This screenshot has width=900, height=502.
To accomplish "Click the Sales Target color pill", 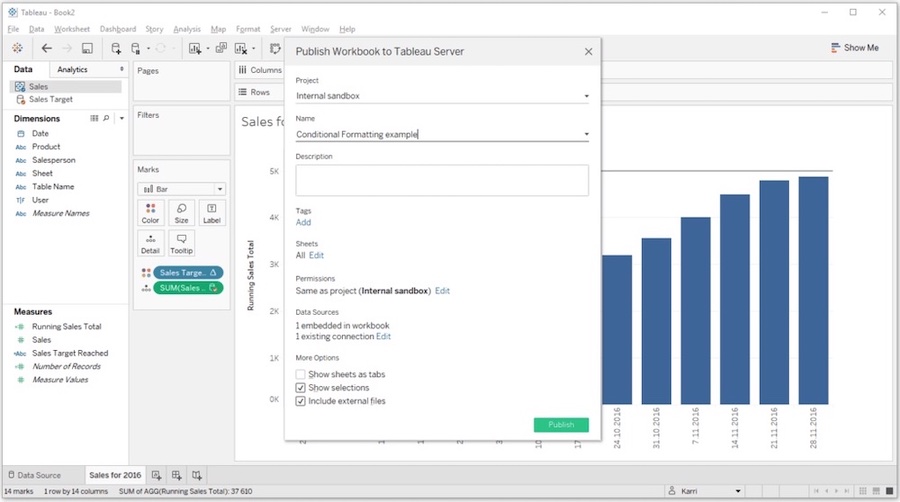I will (x=188, y=273).
